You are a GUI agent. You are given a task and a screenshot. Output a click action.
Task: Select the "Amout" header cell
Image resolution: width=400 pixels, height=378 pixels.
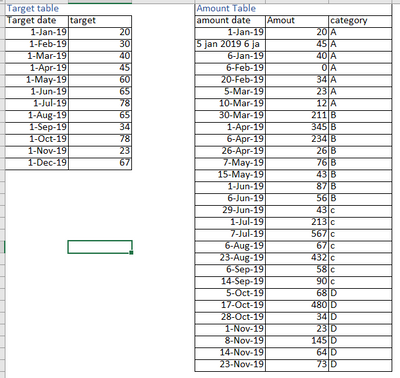(297, 21)
